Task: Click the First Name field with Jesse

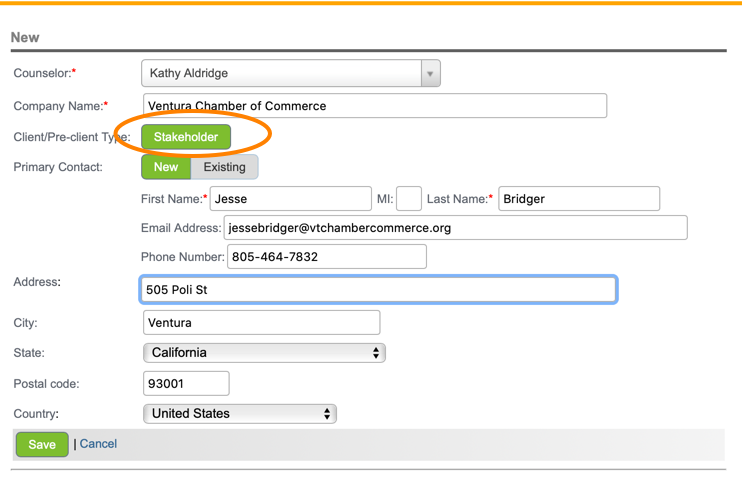Action: click(x=290, y=199)
